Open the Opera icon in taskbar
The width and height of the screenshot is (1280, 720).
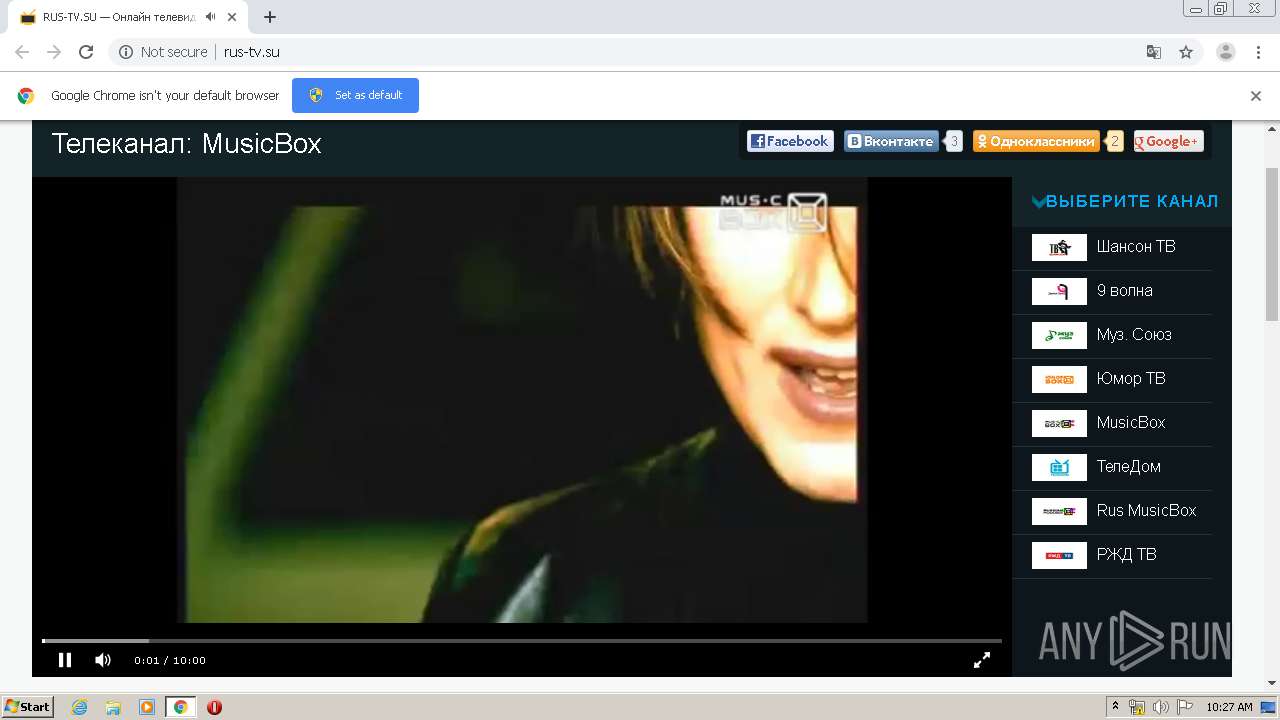click(214, 707)
